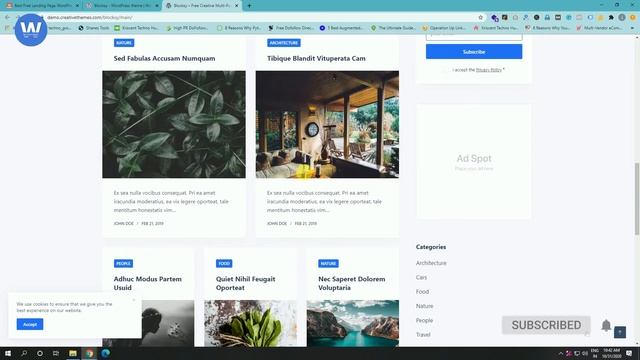Screen dimensions: 640x360
Task: Open Task View on taskbar
Action: pos(56,353)
